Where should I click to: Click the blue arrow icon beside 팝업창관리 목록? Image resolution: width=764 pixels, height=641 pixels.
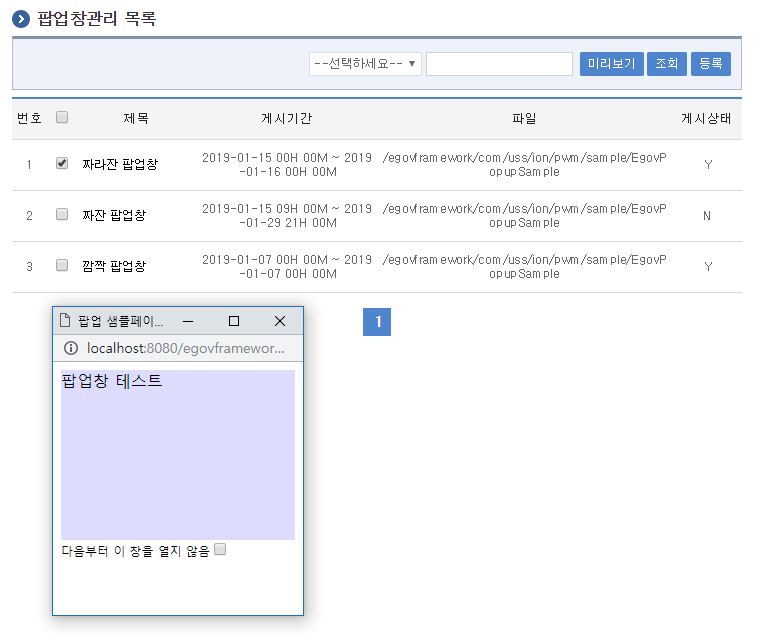pyautogui.click(x=21, y=20)
